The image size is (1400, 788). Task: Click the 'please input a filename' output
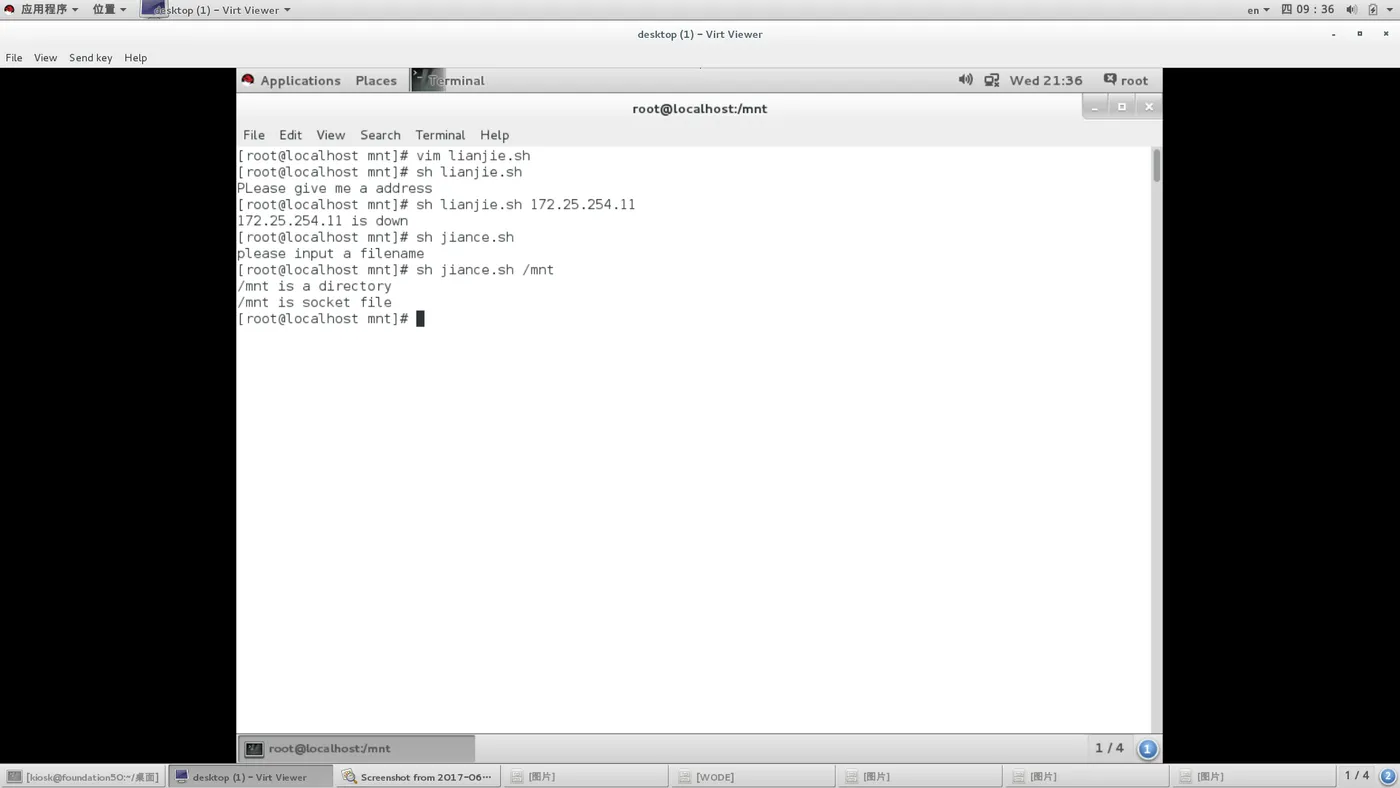click(331, 254)
